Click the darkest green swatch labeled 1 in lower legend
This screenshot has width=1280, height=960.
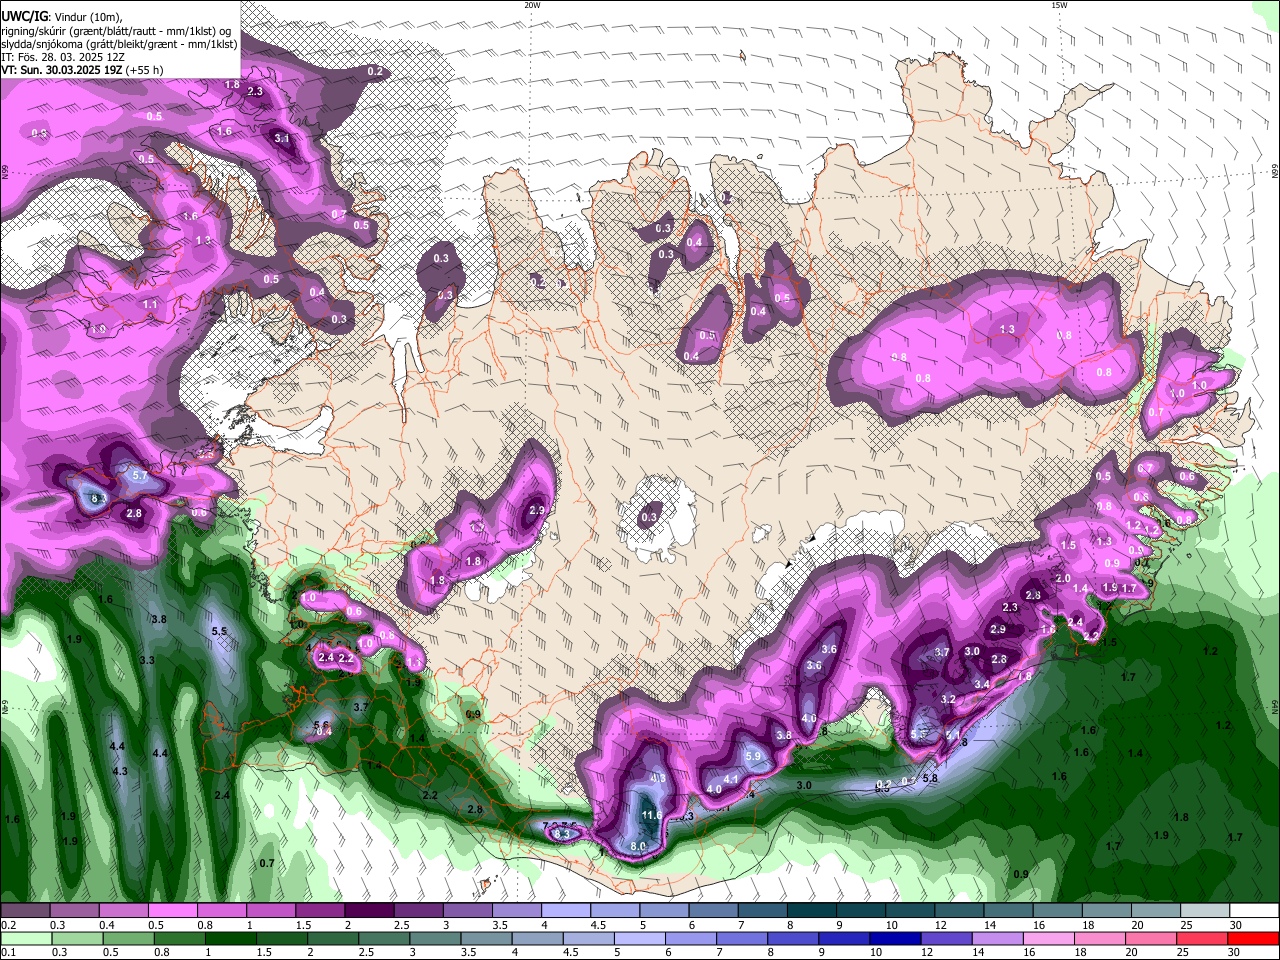click(x=231, y=939)
